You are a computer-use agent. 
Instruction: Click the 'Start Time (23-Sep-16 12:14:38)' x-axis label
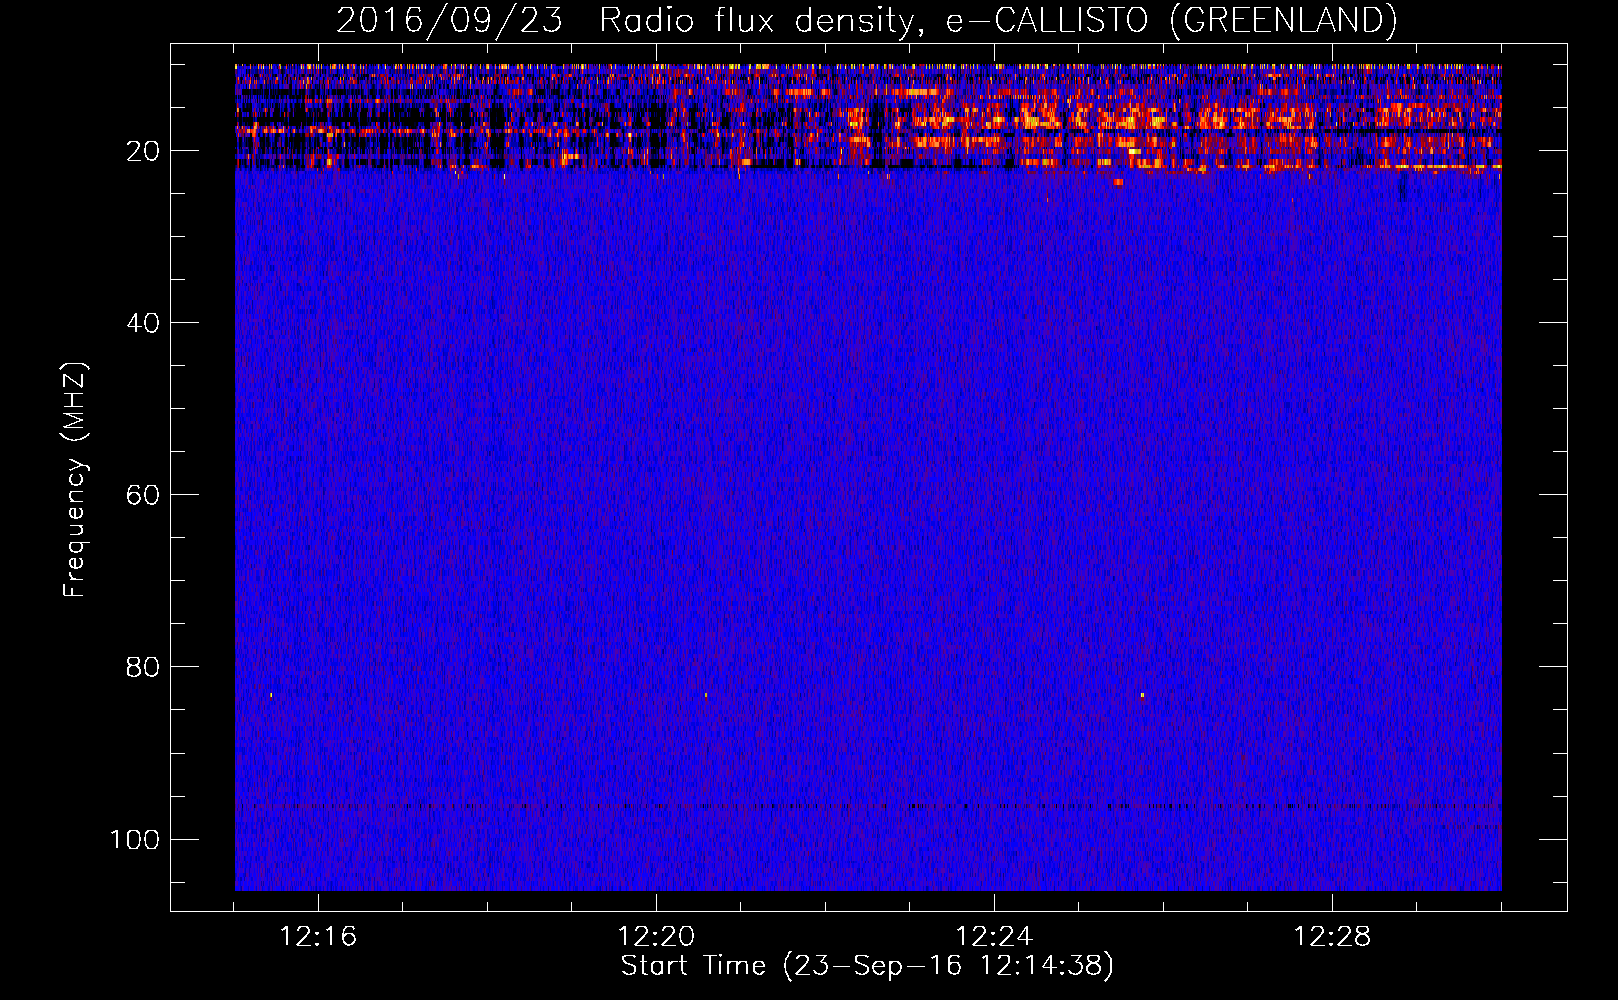(867, 966)
